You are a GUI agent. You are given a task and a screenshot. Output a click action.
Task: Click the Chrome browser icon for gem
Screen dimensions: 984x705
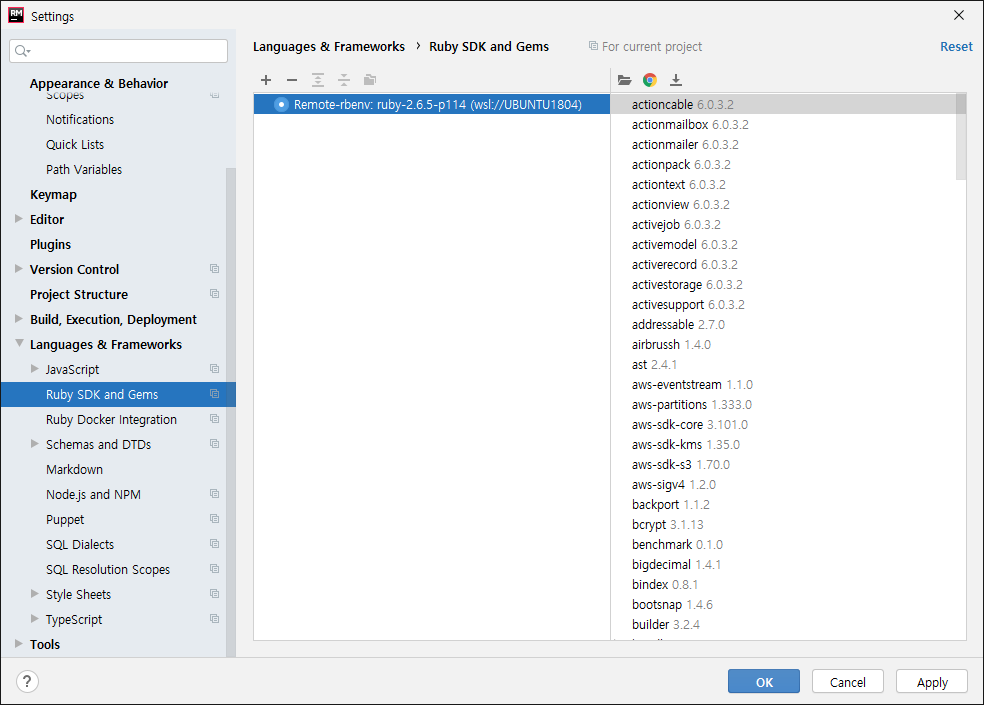tap(650, 80)
